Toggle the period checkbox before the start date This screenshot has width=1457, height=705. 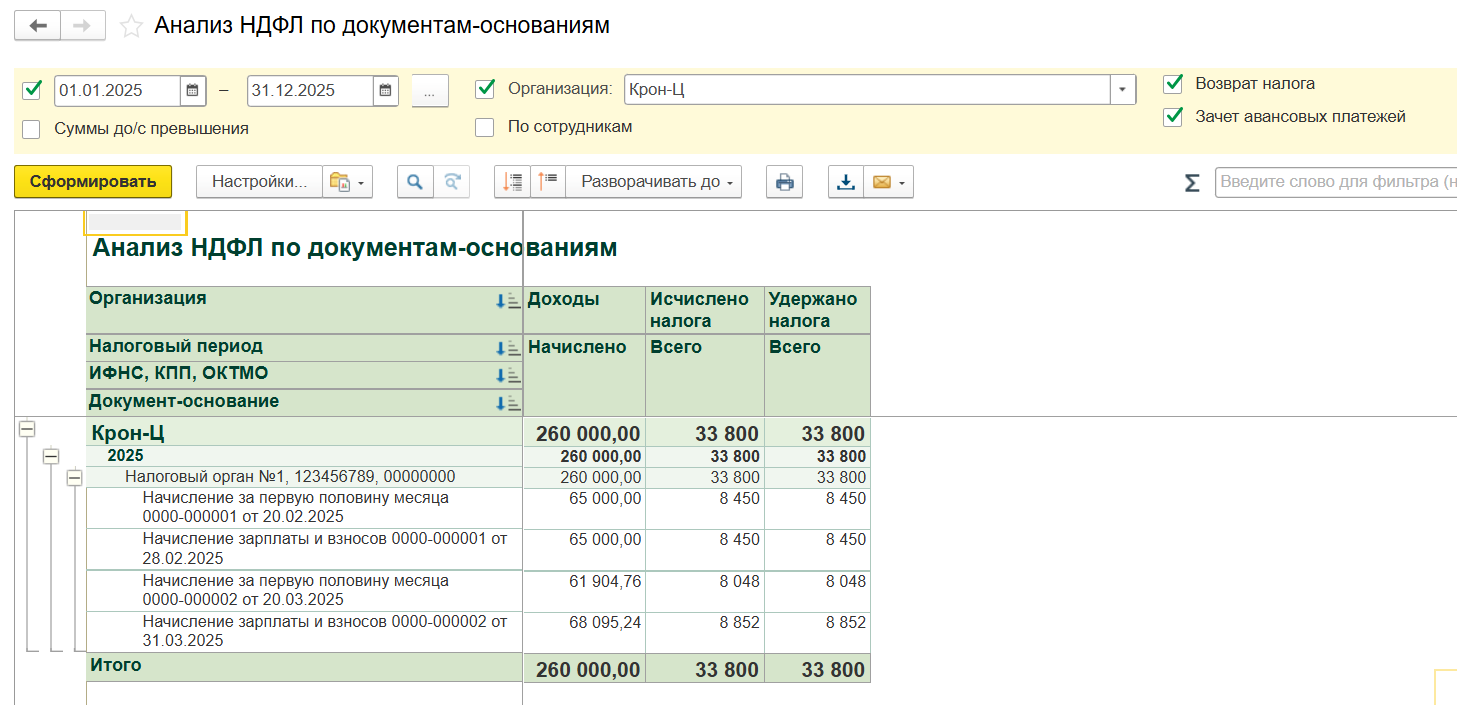click(x=32, y=90)
